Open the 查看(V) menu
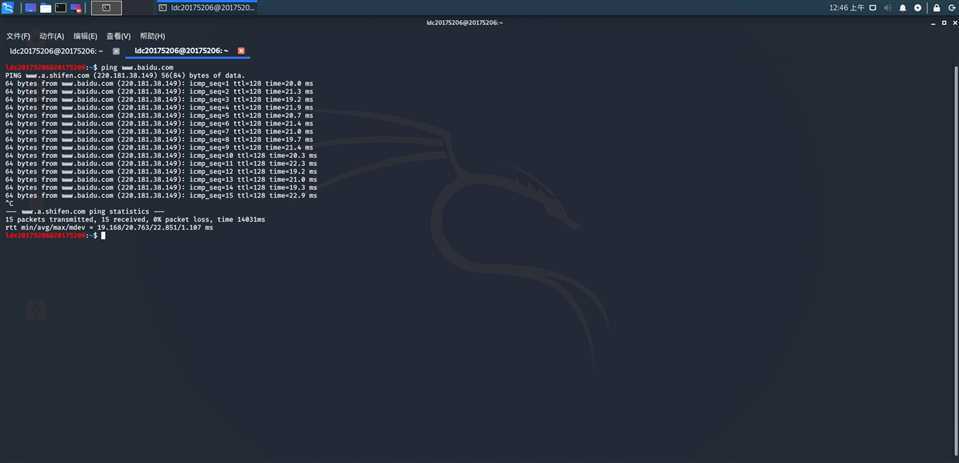959x463 pixels. pos(118,36)
